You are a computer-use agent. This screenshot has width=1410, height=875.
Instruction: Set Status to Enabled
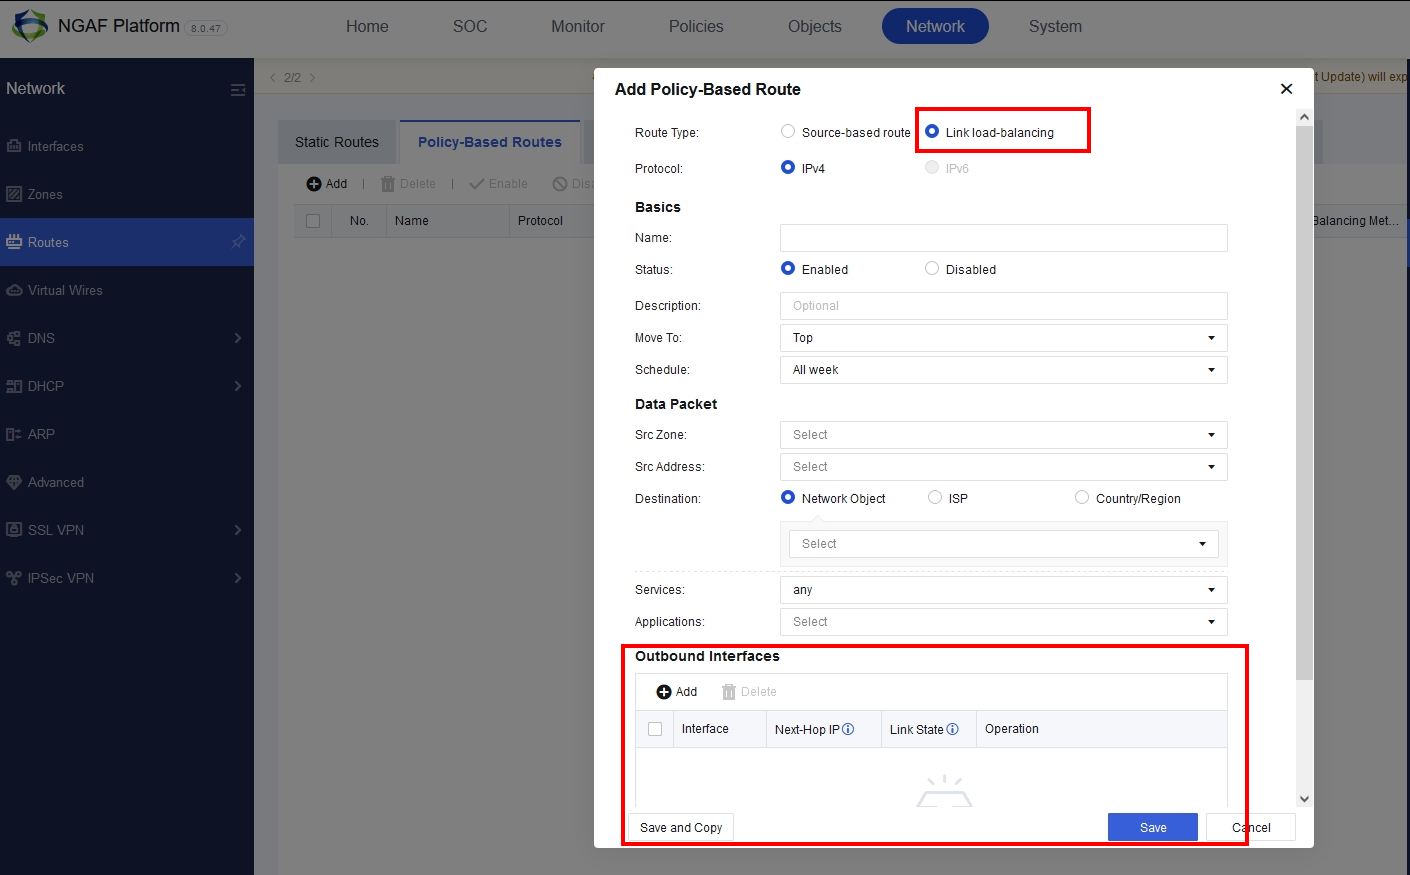click(788, 268)
